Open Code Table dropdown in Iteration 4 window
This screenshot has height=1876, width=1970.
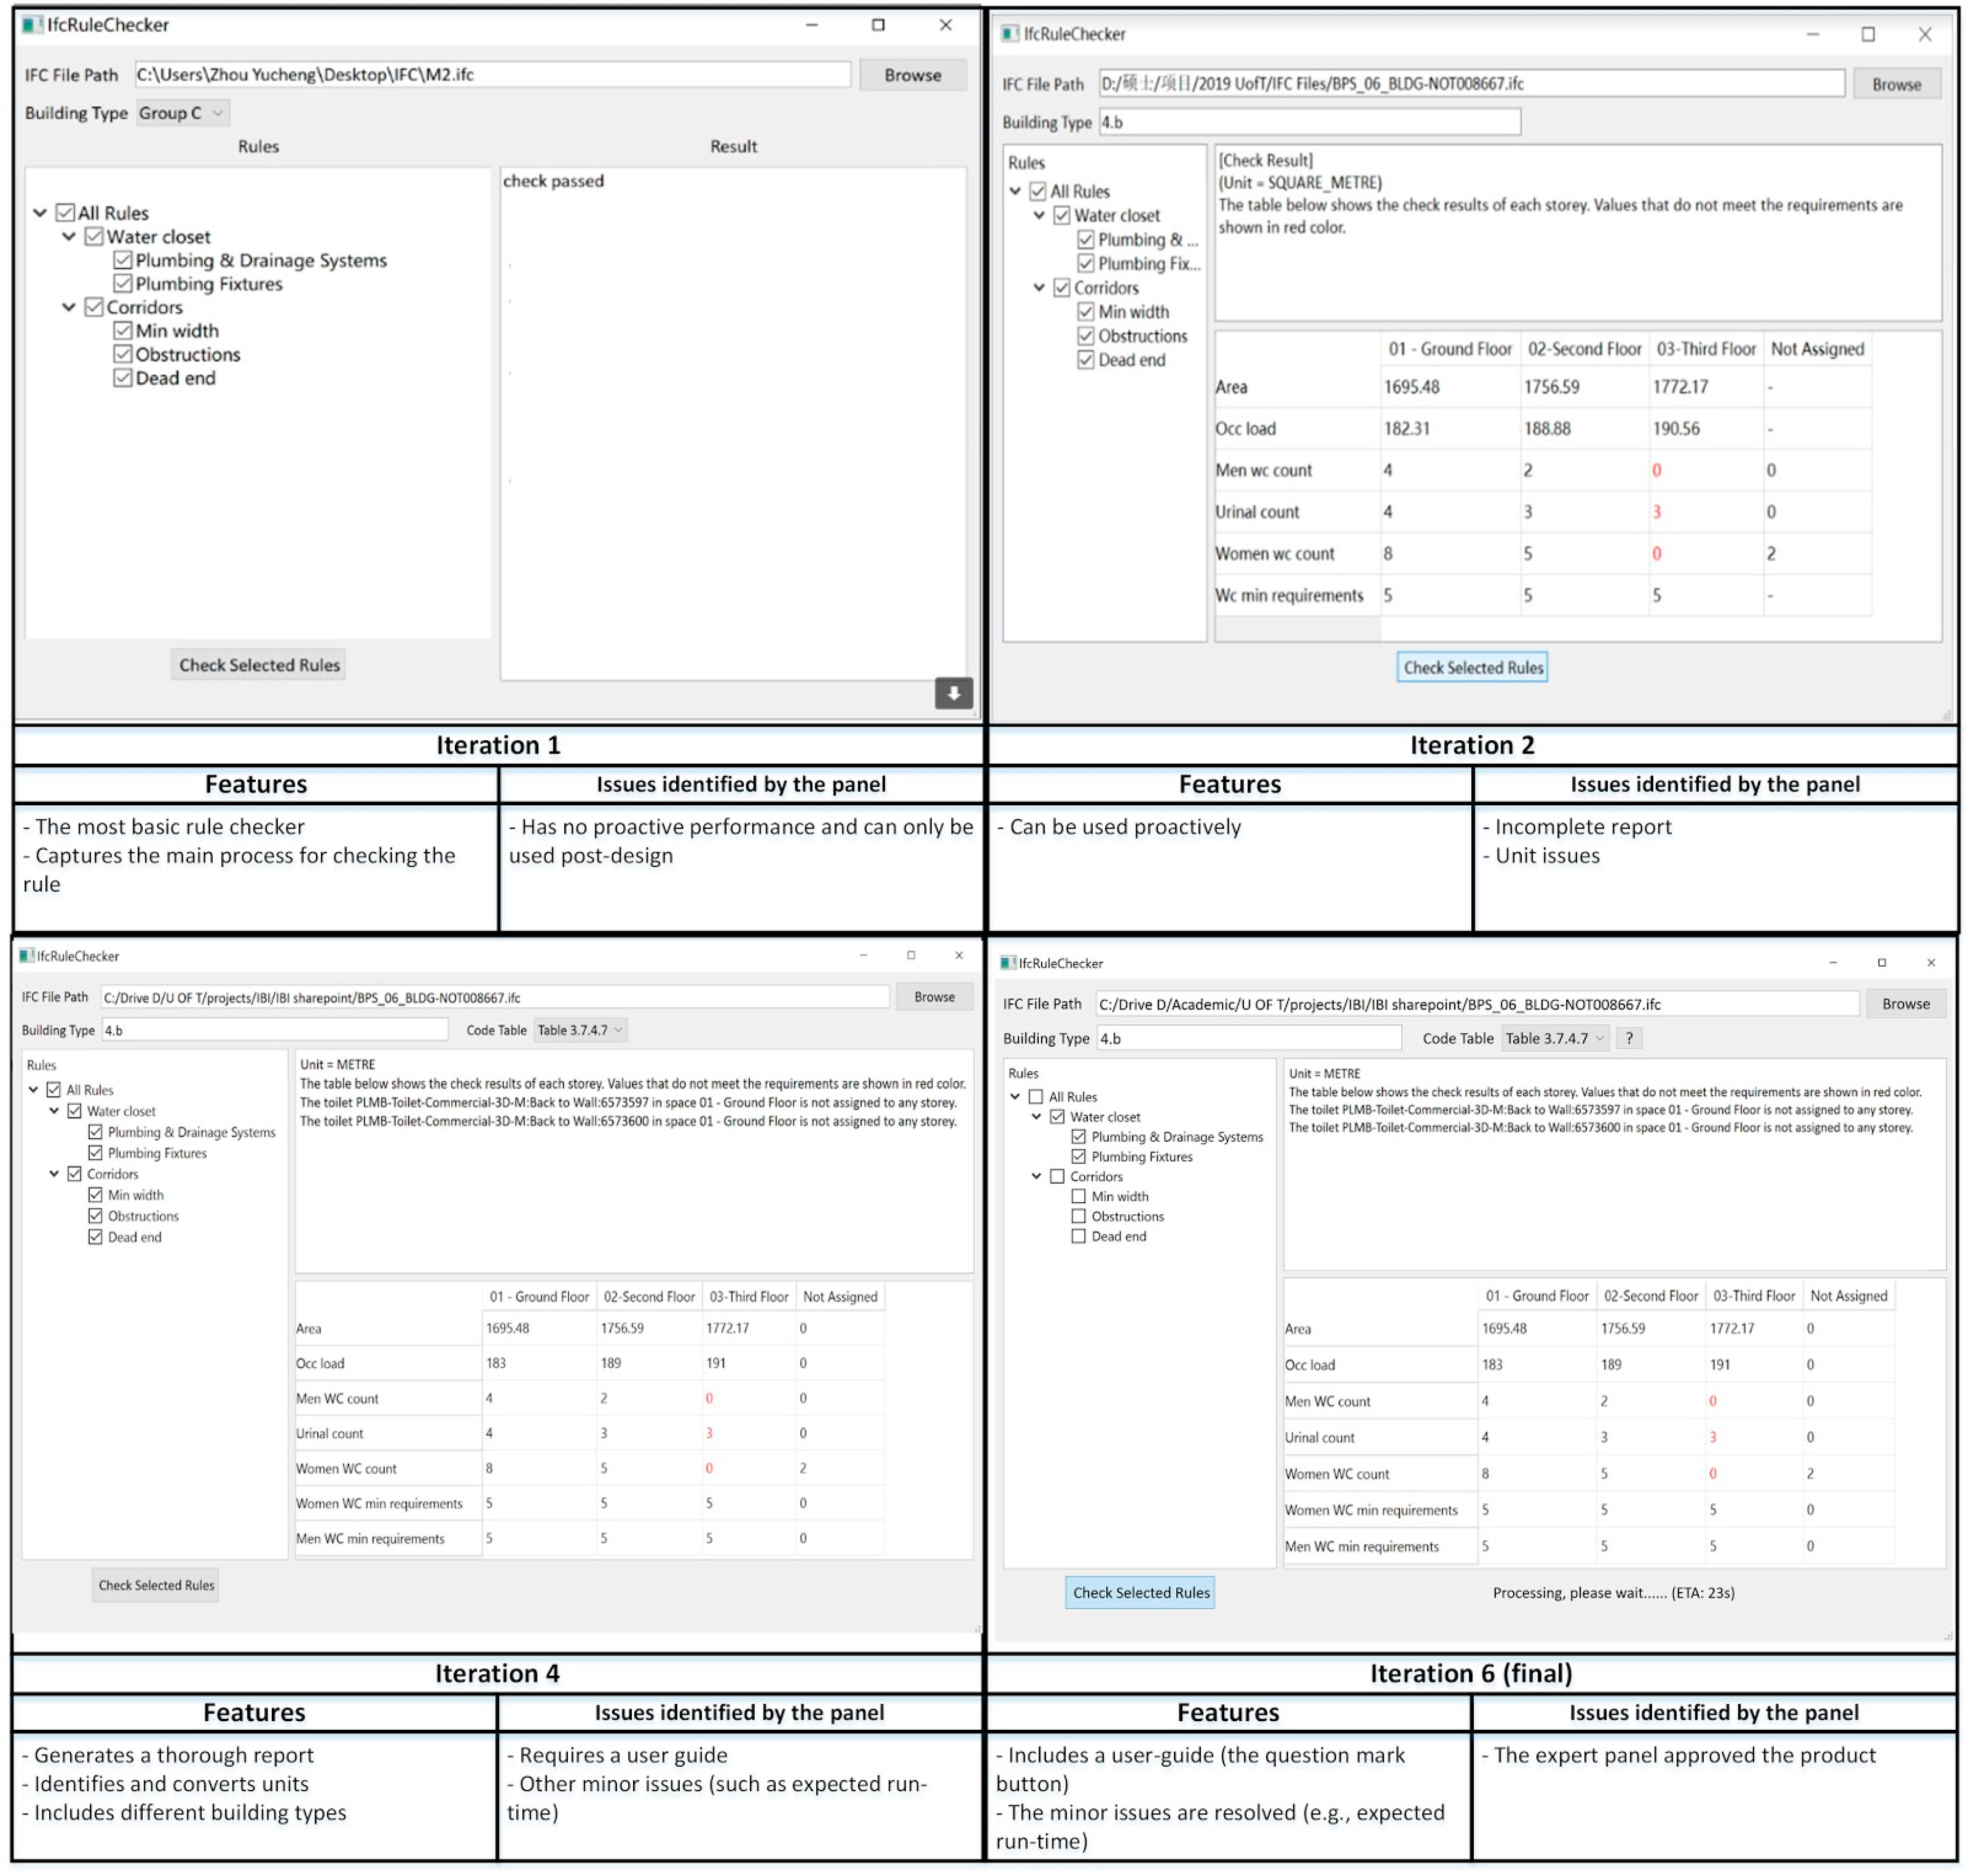tap(580, 1030)
